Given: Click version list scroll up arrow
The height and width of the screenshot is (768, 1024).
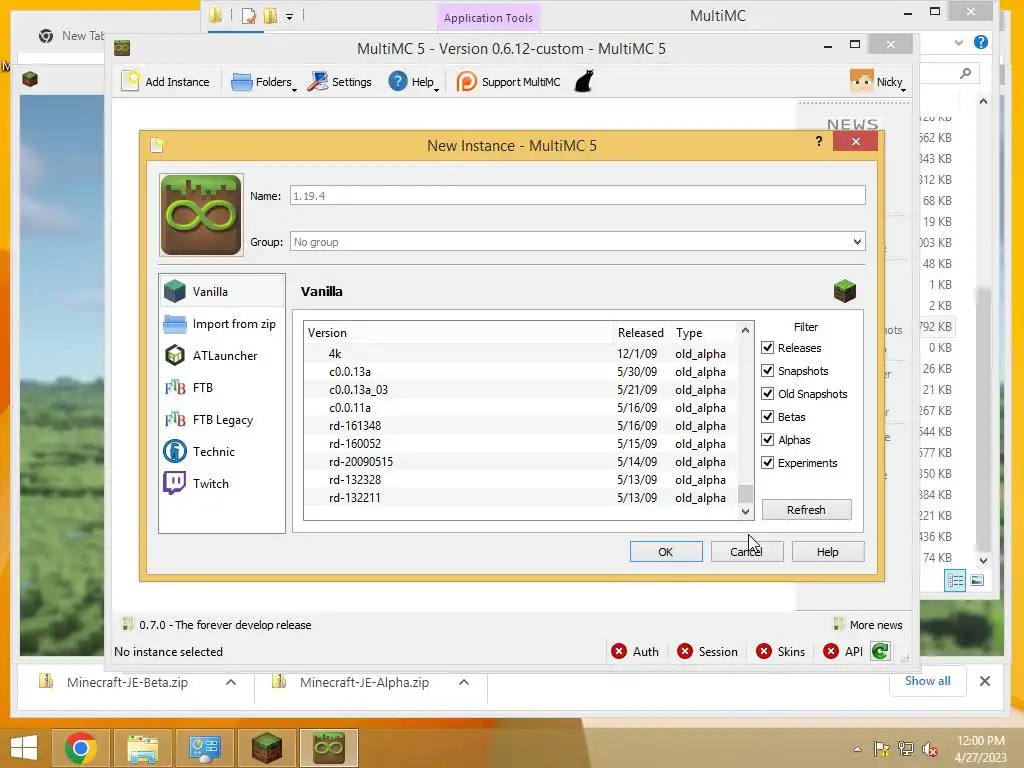Looking at the screenshot, I should 745,330.
